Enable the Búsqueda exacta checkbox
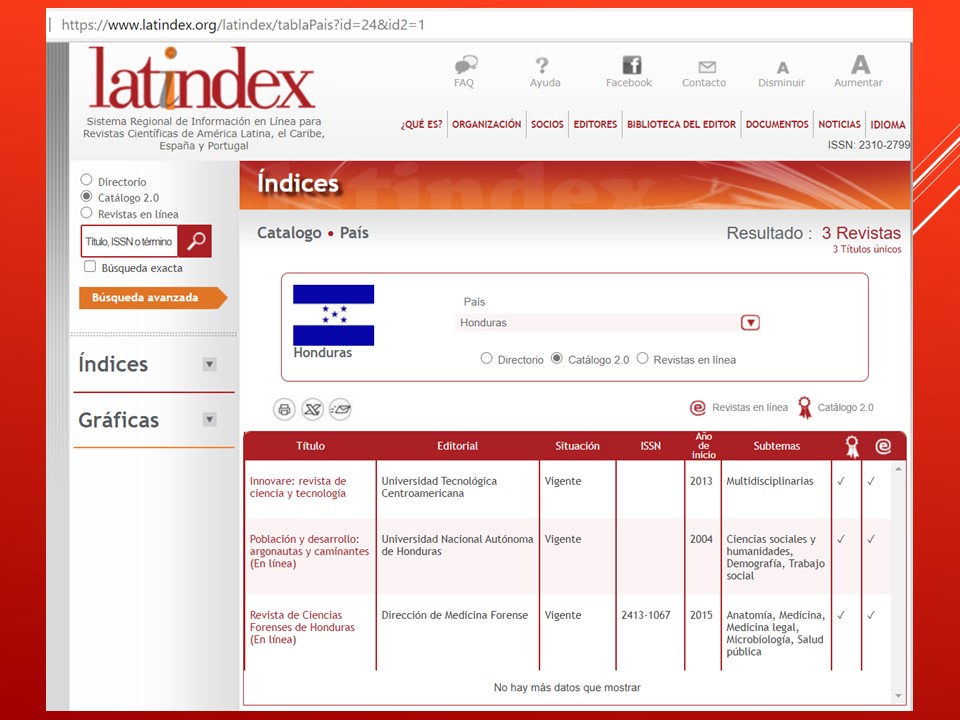Screen dimensions: 960x720 90,266
